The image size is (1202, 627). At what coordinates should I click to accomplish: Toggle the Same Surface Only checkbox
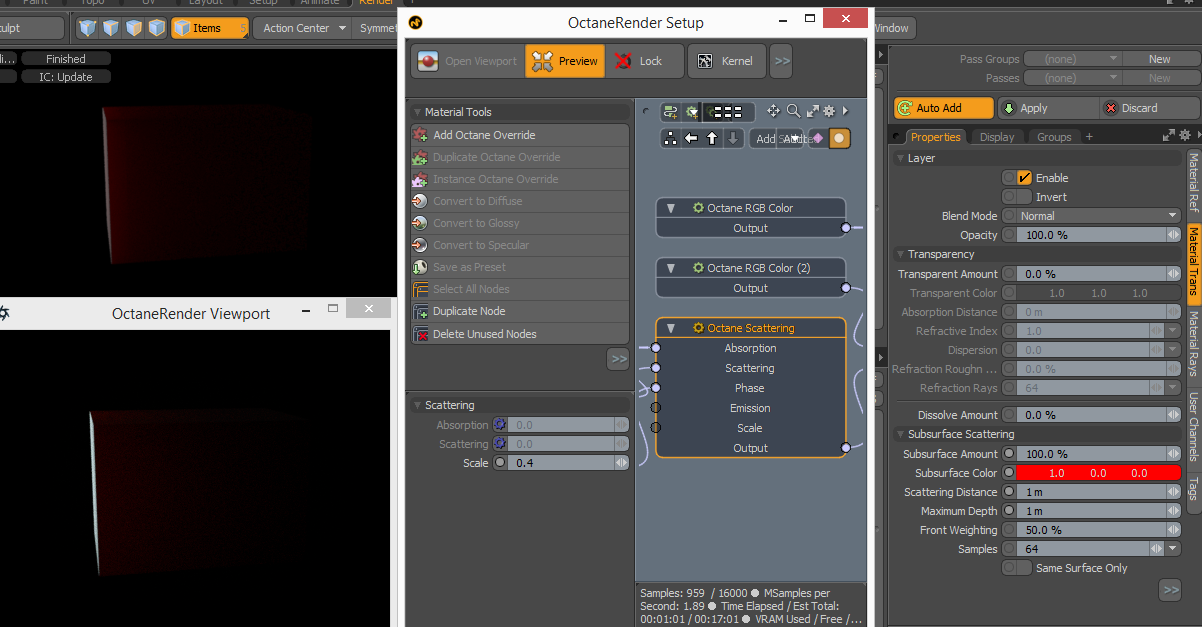click(x=1024, y=567)
